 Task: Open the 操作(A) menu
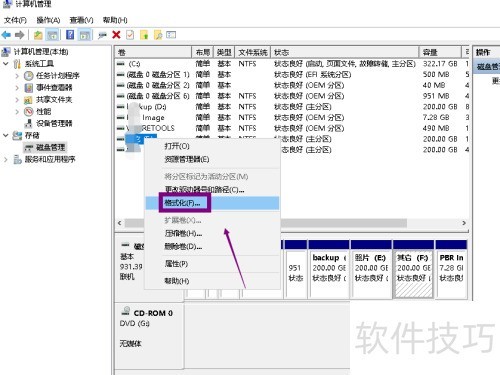48,20
